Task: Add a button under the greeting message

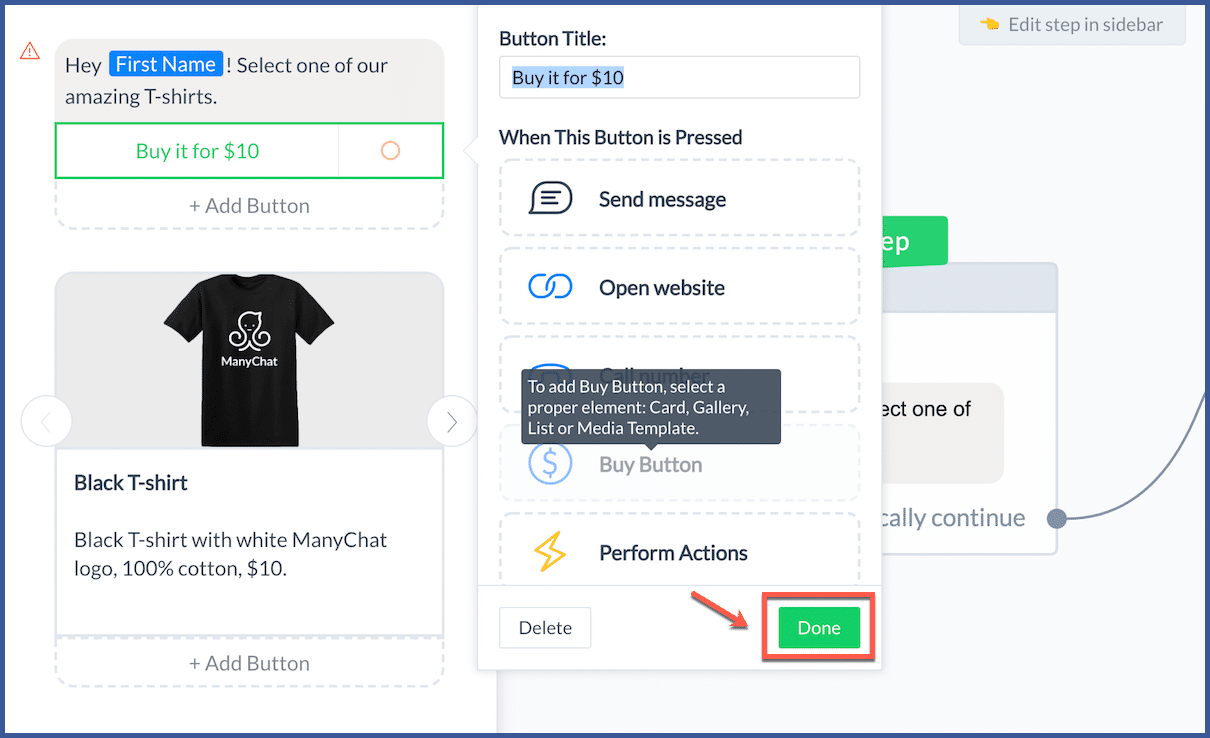Action: 249,205
